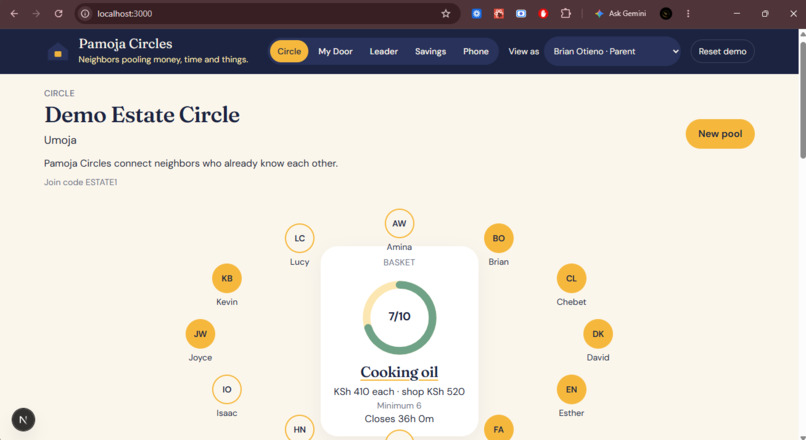
Task: Expand the View as user dropdown
Action: (613, 51)
